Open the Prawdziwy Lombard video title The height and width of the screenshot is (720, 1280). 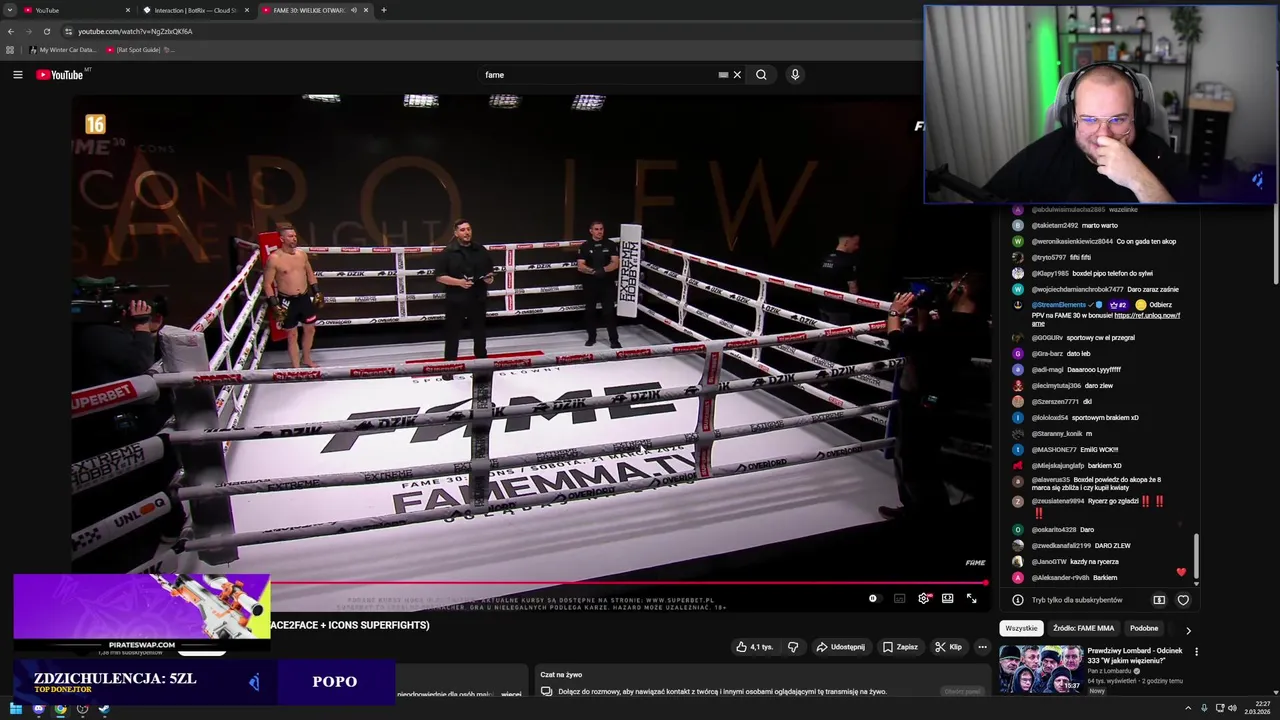1134,655
